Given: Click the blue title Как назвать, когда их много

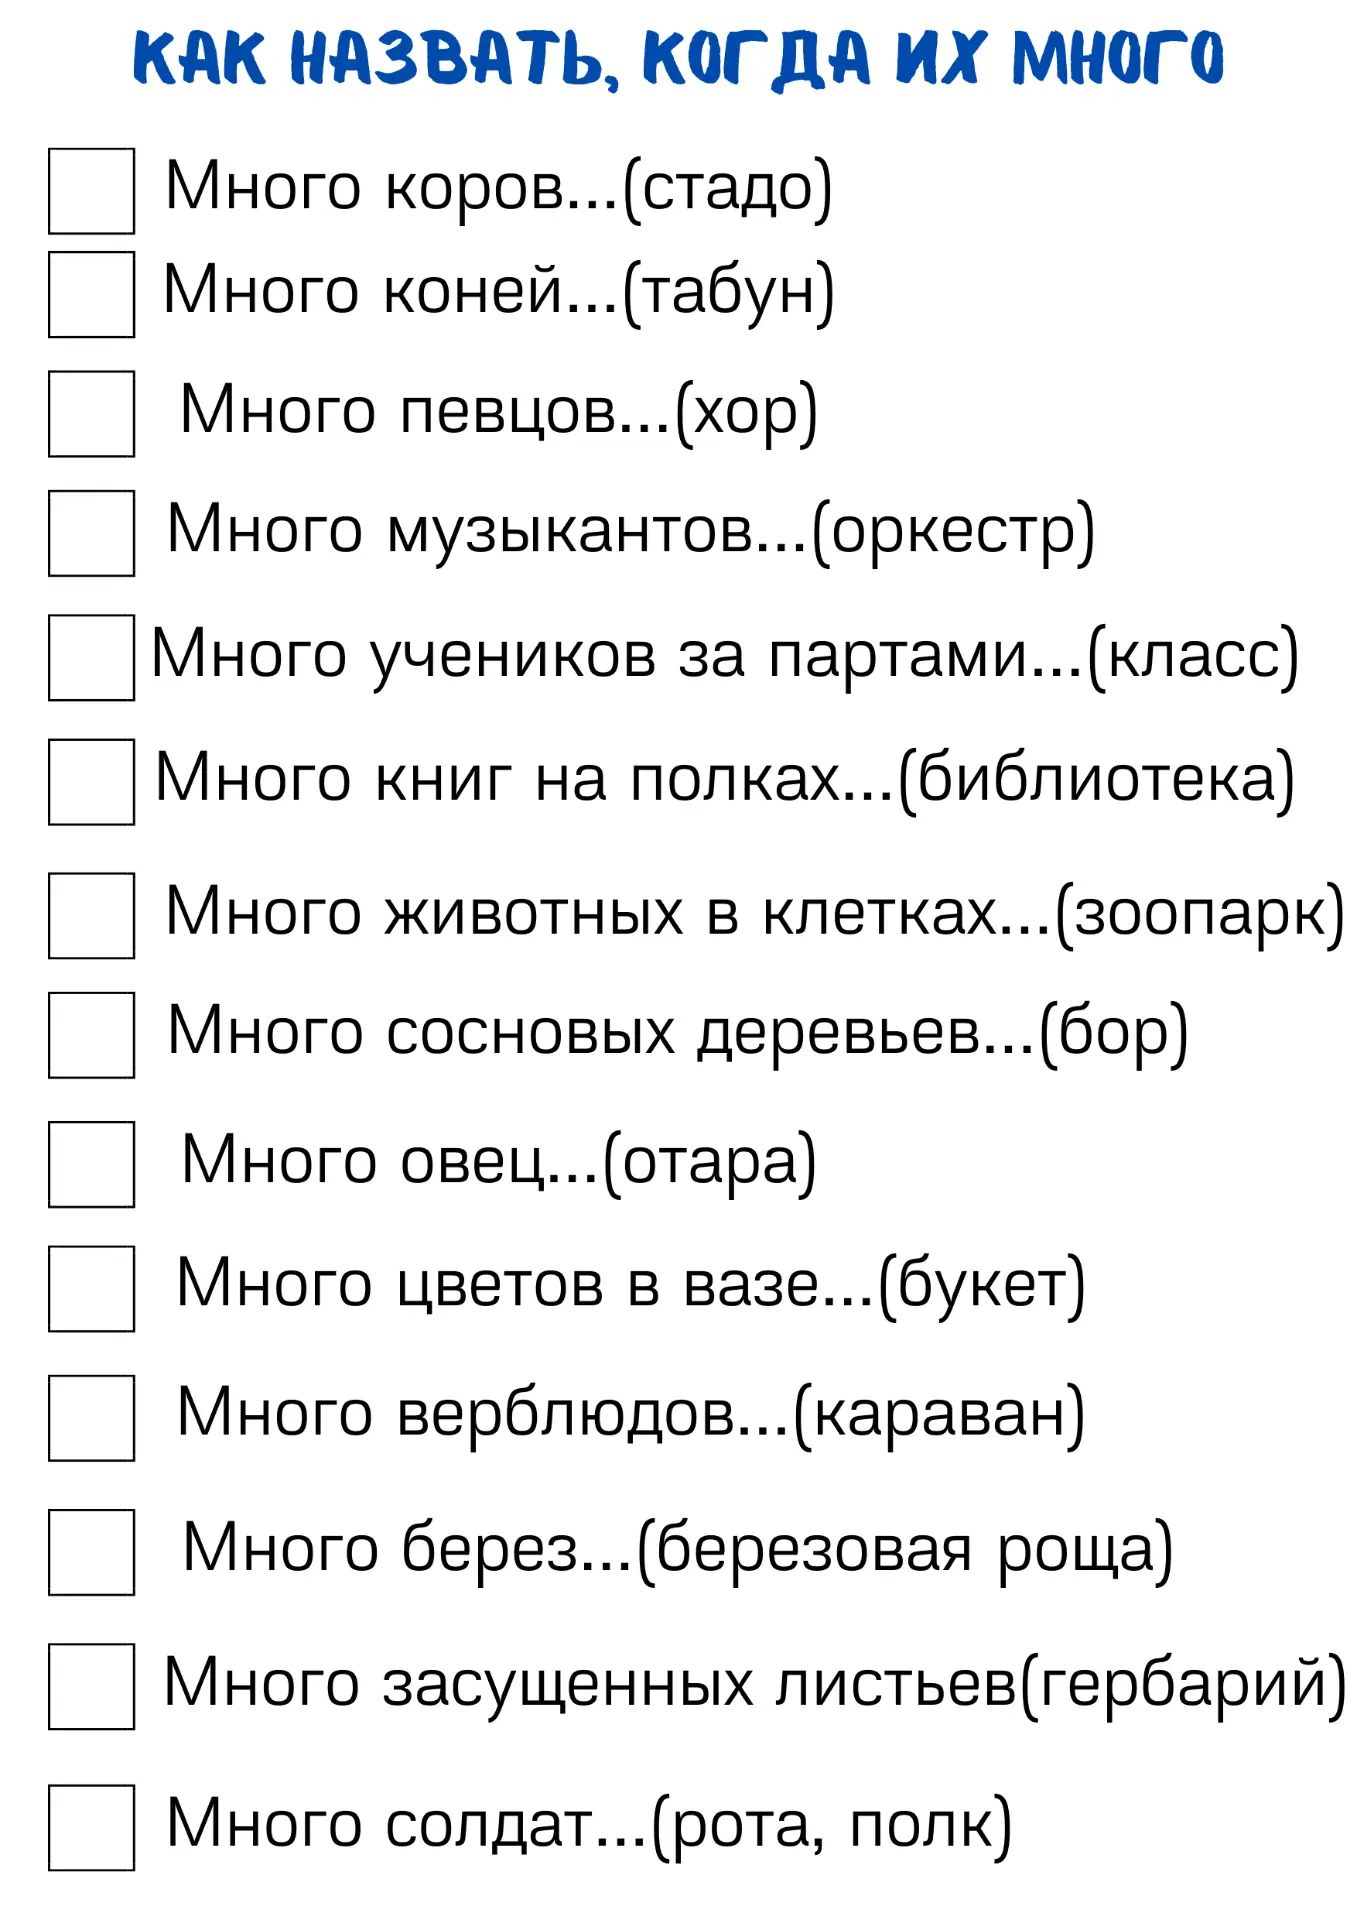Looking at the screenshot, I should [678, 58].
